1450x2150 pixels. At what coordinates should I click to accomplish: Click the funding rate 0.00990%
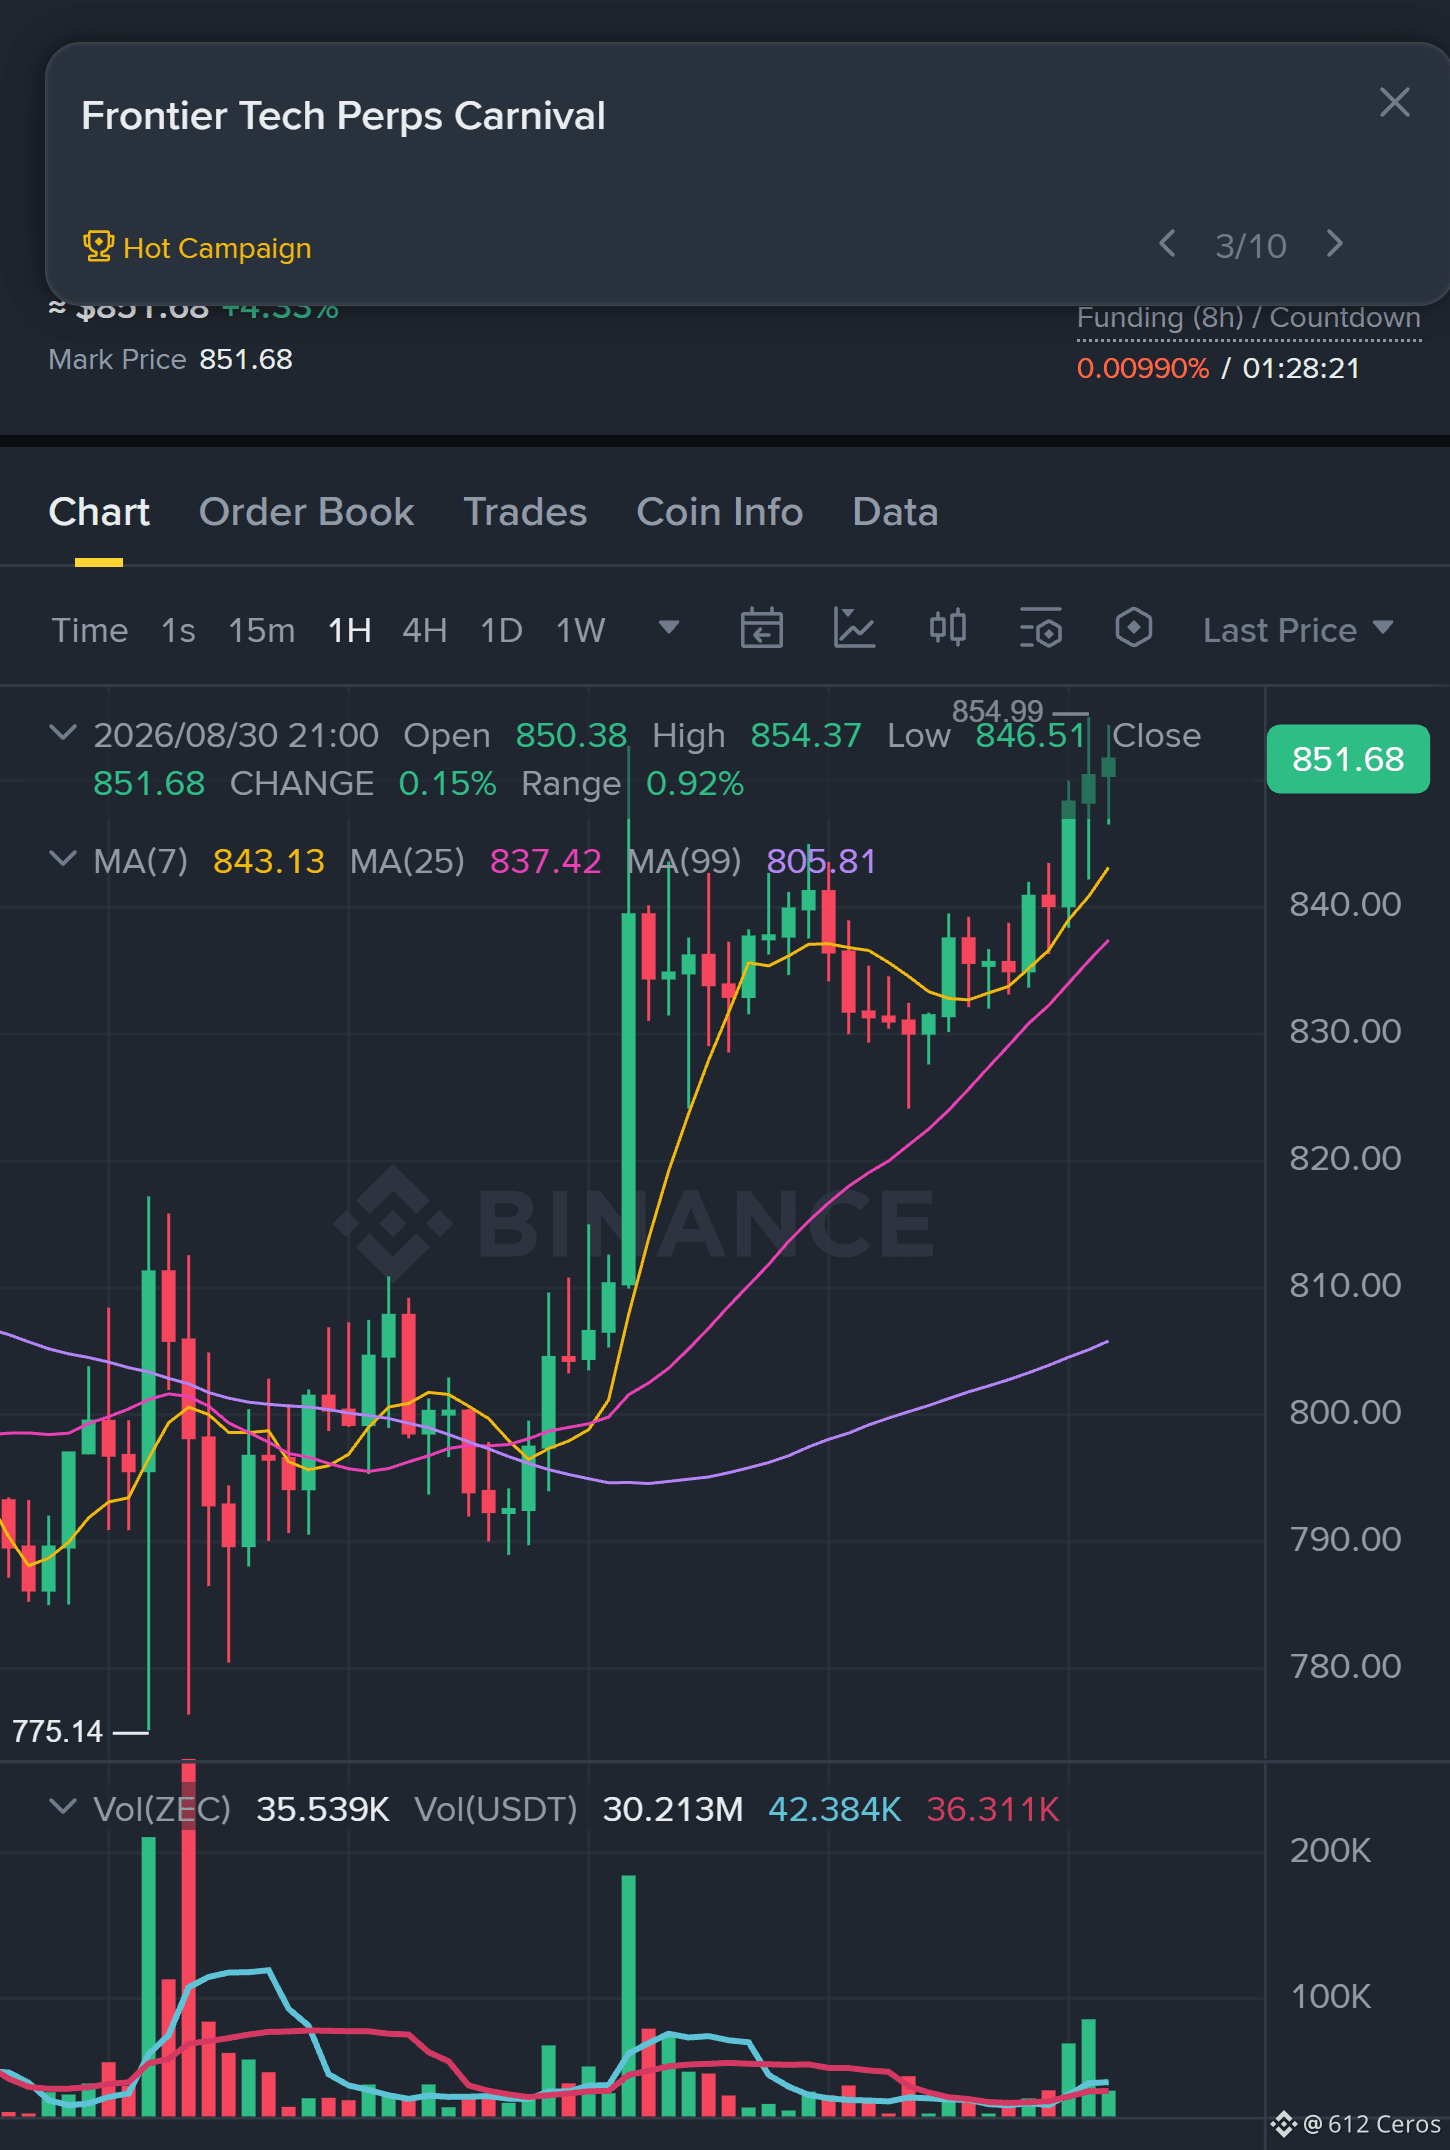pos(1143,368)
